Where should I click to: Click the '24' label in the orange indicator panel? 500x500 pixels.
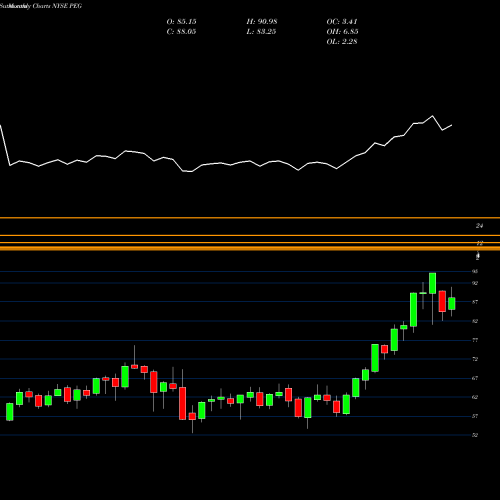(479, 226)
